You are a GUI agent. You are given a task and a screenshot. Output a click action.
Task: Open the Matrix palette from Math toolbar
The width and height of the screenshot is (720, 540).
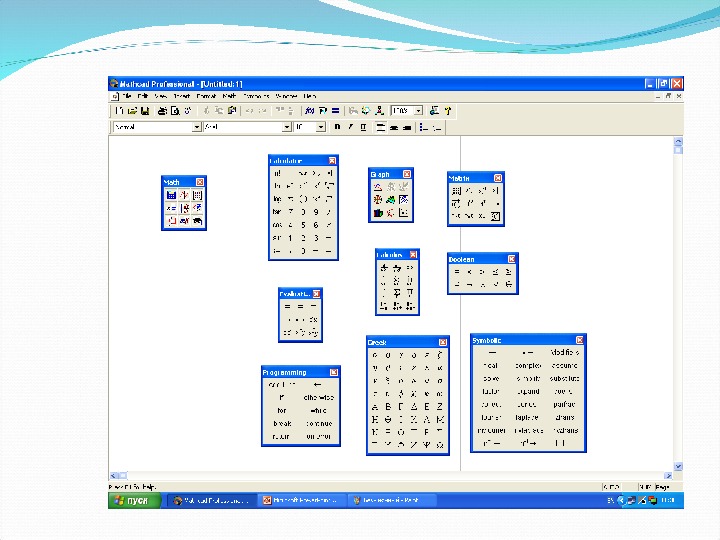click(x=197, y=195)
